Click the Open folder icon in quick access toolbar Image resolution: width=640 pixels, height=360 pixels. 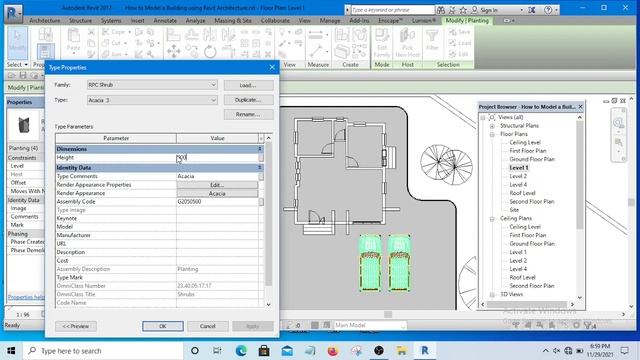(x=11, y=76)
